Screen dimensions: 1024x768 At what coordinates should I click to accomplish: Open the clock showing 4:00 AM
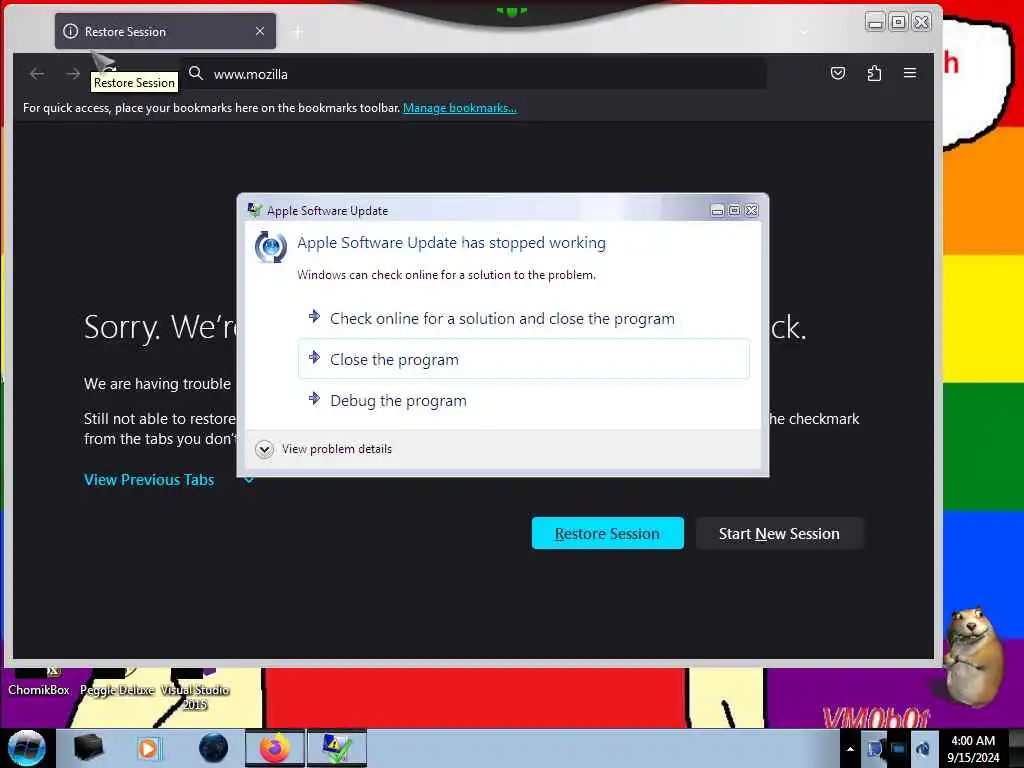tap(973, 748)
